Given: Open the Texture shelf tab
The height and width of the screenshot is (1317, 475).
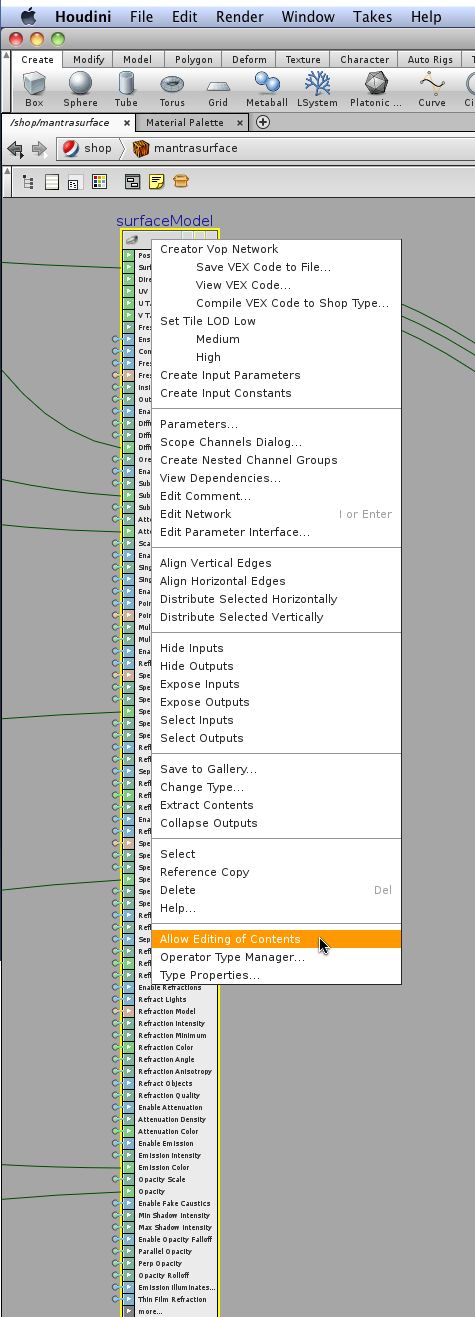Looking at the screenshot, I should pos(303,60).
